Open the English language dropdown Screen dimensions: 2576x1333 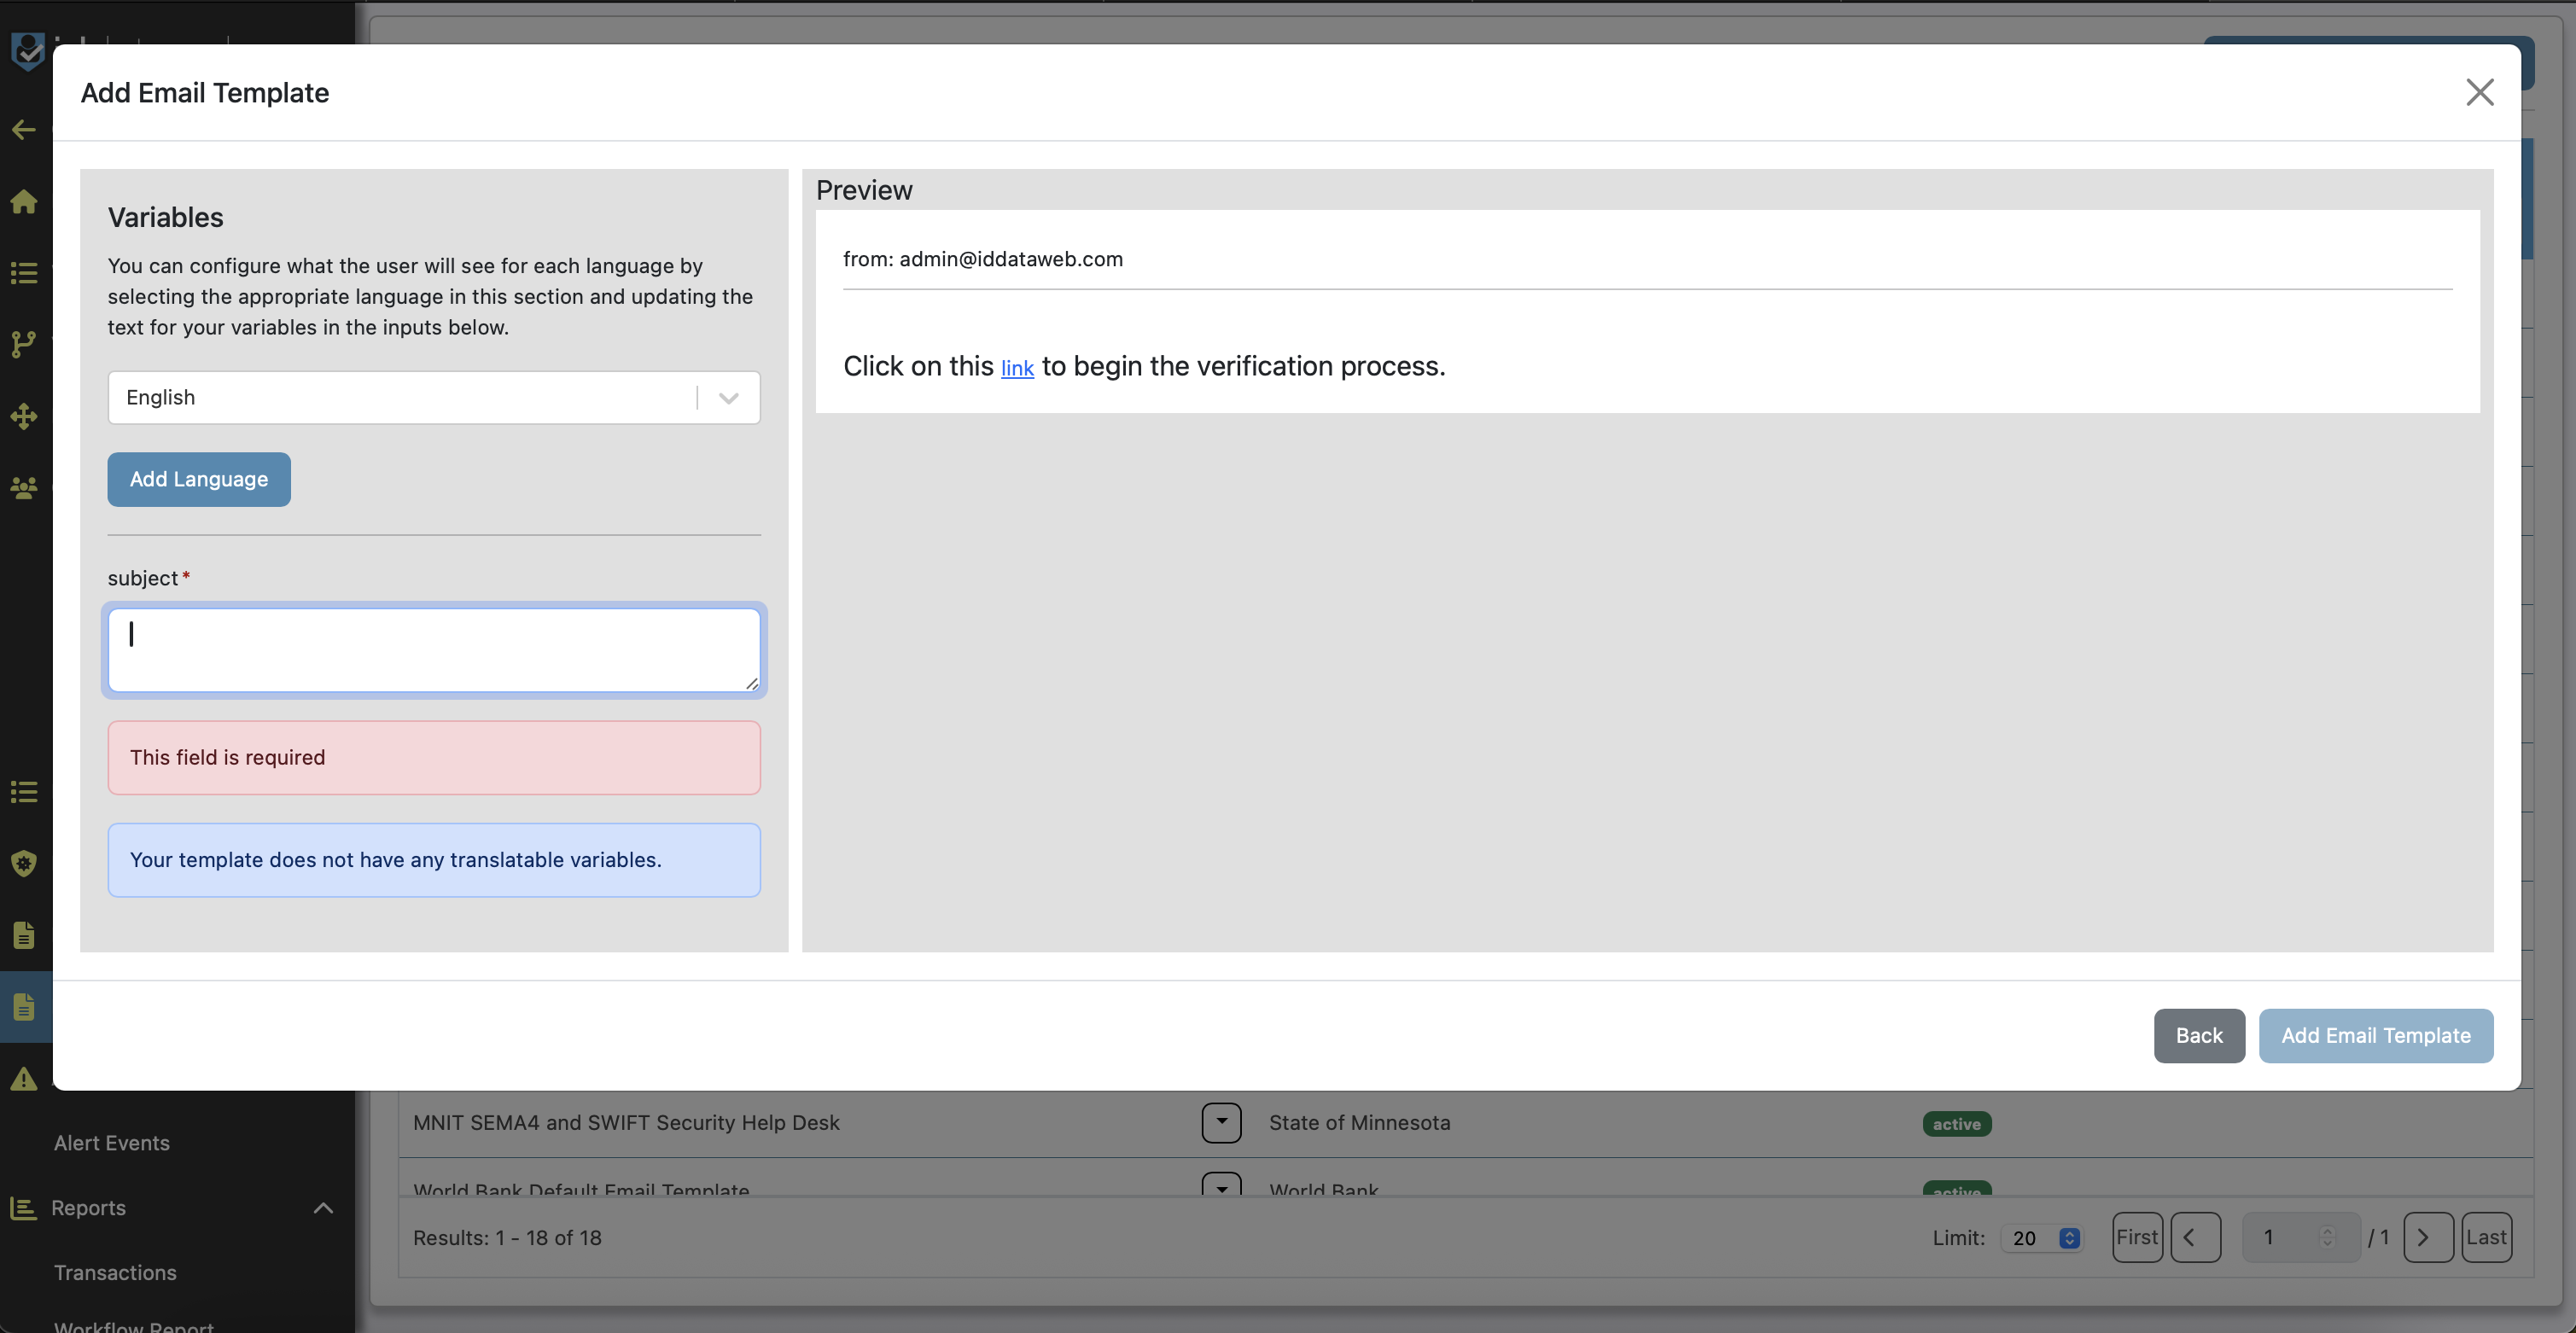point(433,397)
